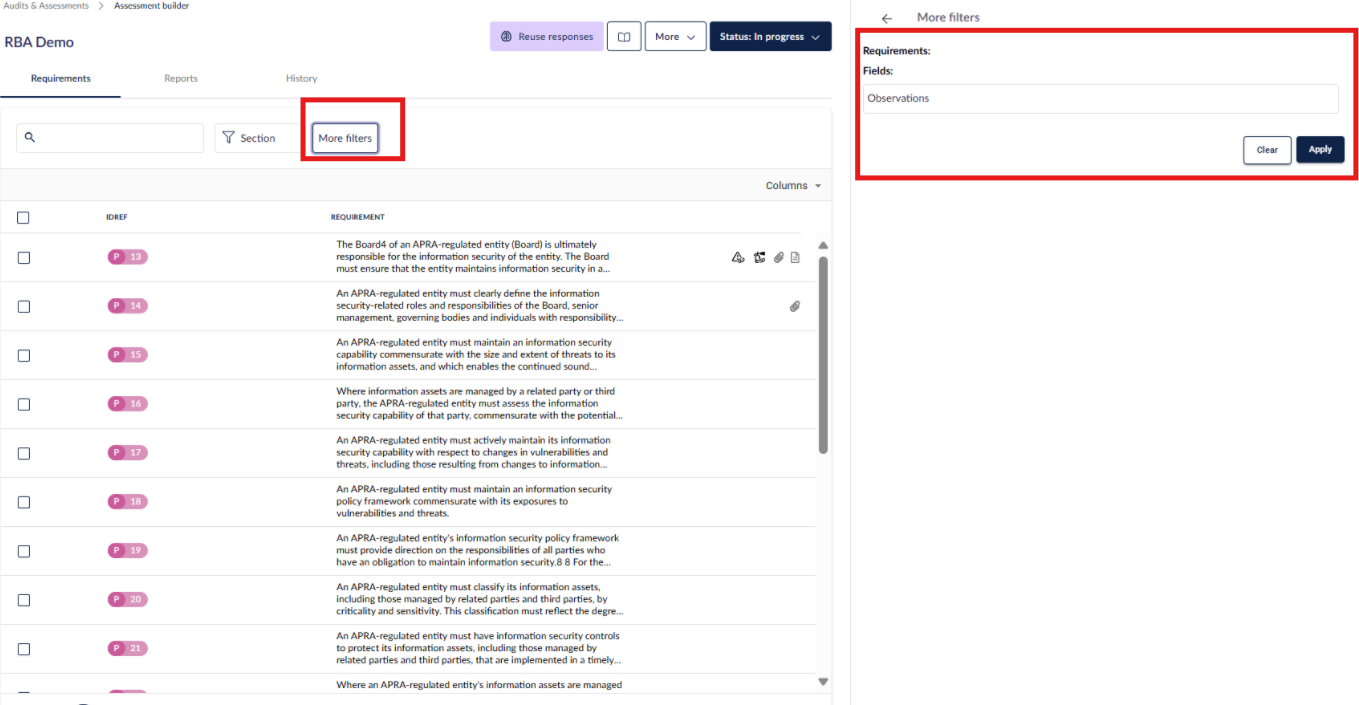This screenshot has width=1359, height=705.
Task: Go to Audits & Assessments breadcrumb
Action: [46, 6]
